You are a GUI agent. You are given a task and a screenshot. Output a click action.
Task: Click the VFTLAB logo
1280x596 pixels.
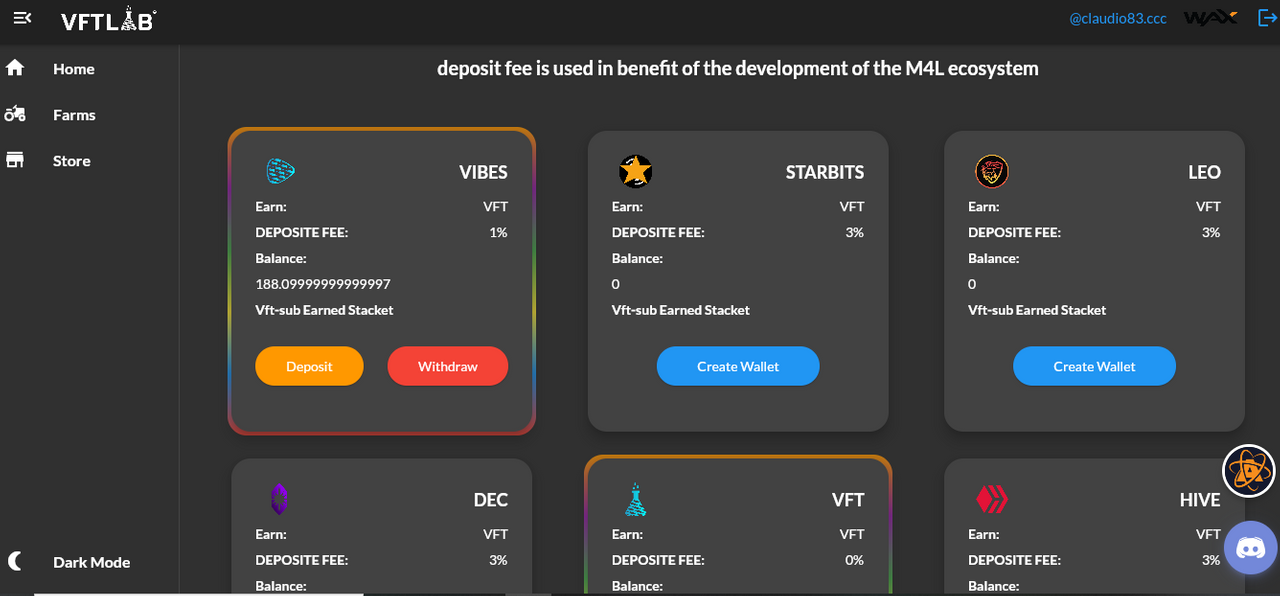[x=108, y=21]
